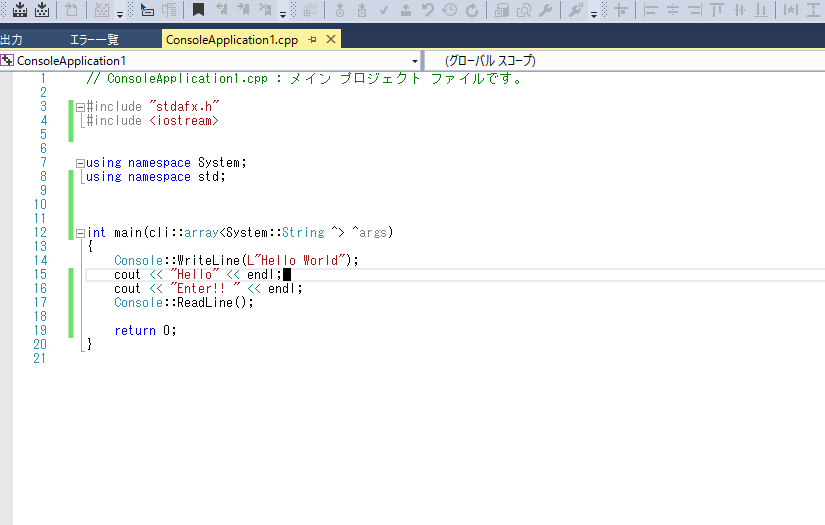Click the closing brace on line 20
The width and height of the screenshot is (825, 525).
(89, 344)
